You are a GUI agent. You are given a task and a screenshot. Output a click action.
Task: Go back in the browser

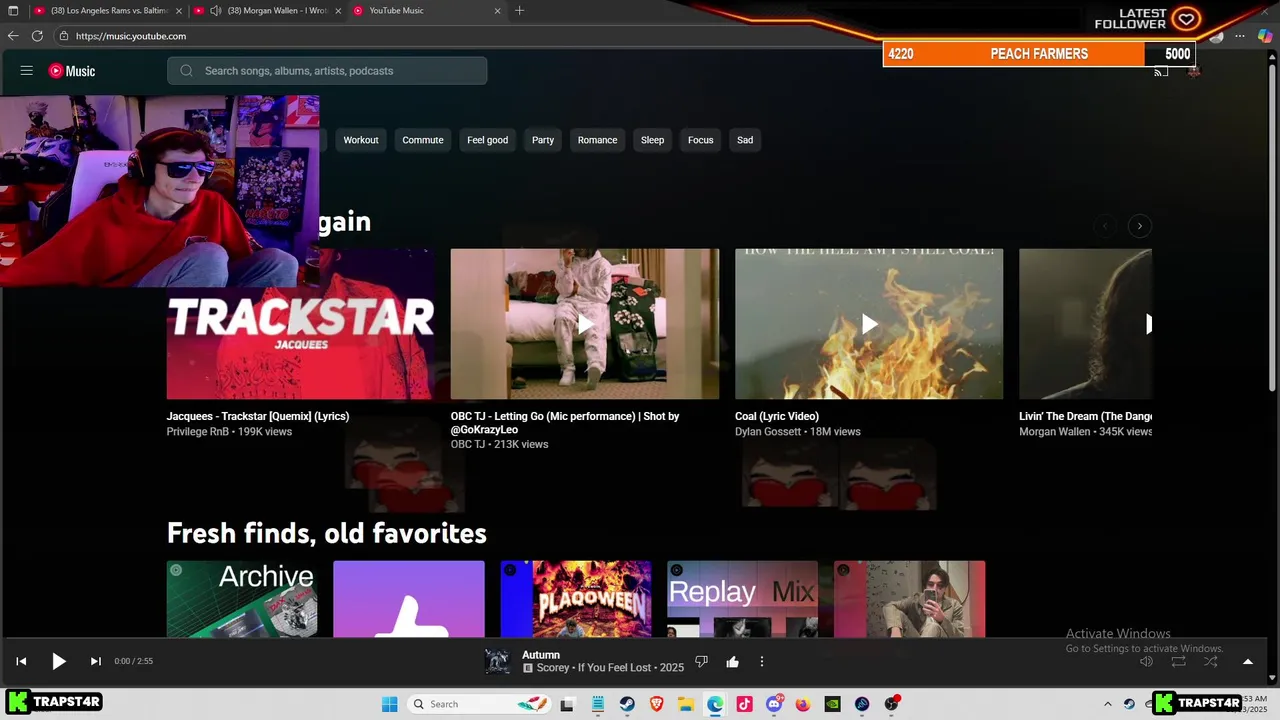coord(13,36)
